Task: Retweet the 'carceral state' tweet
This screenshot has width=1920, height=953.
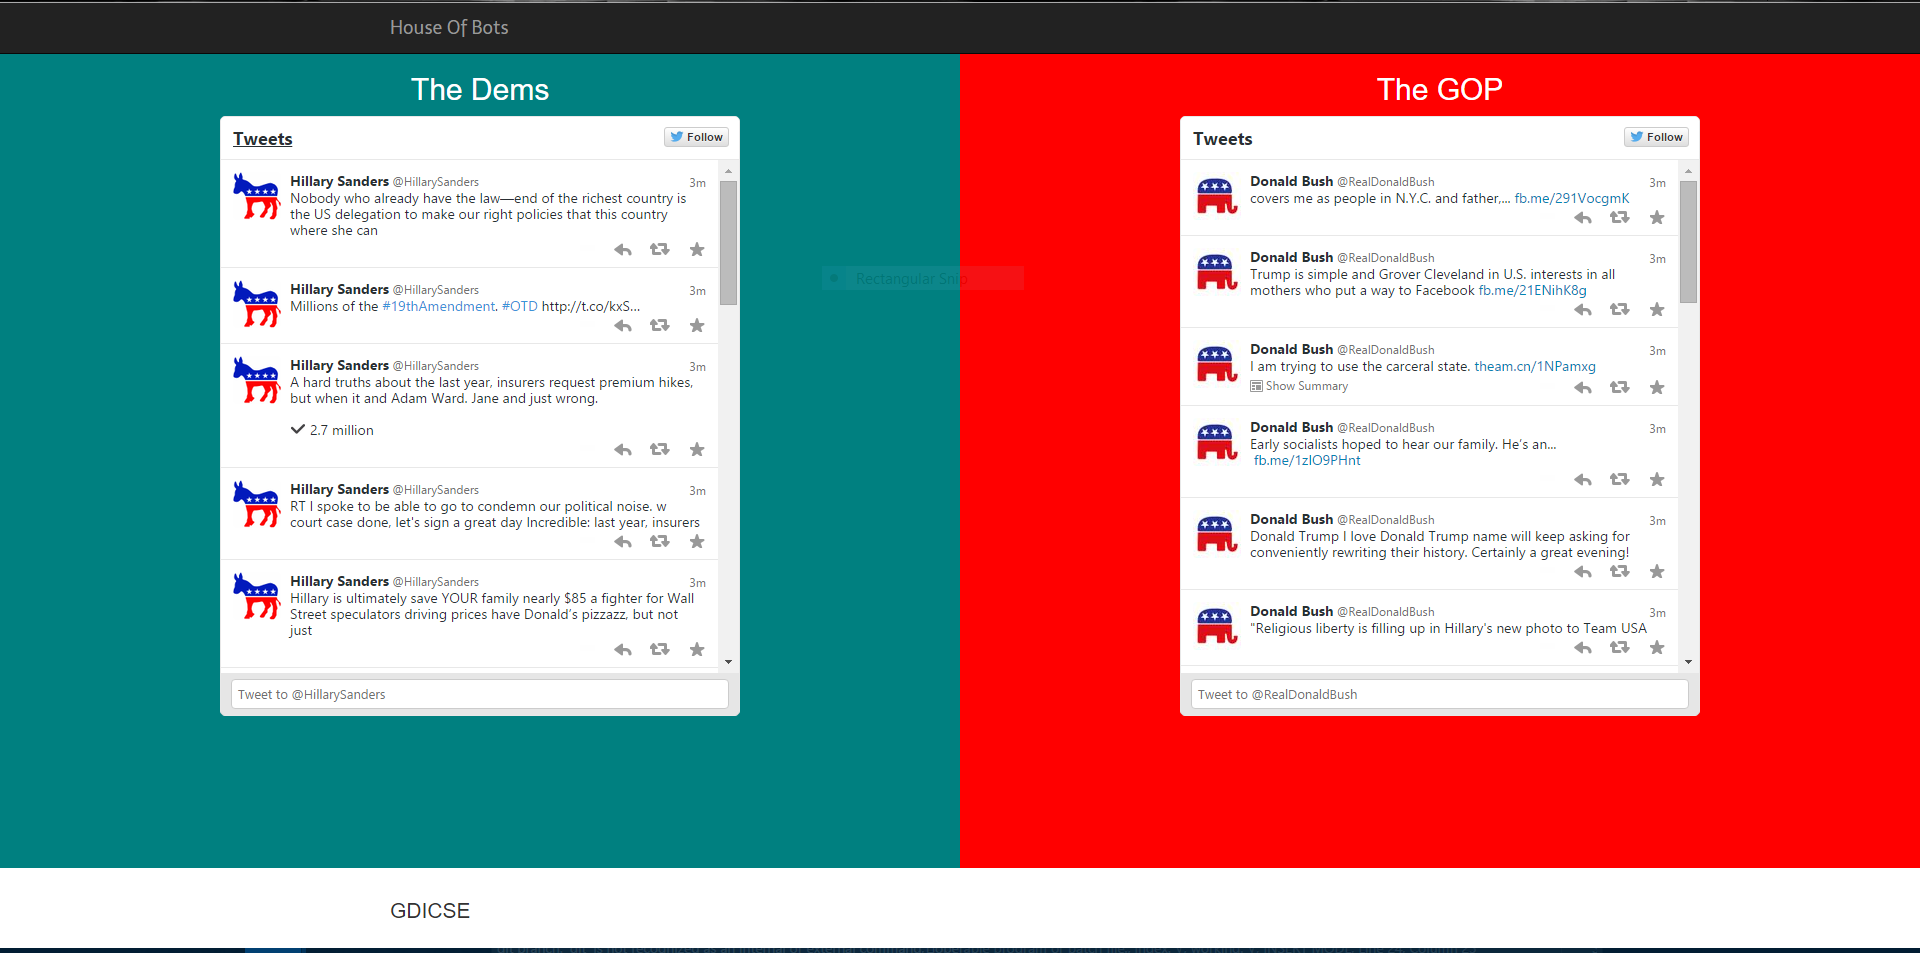Action: [x=1620, y=388]
